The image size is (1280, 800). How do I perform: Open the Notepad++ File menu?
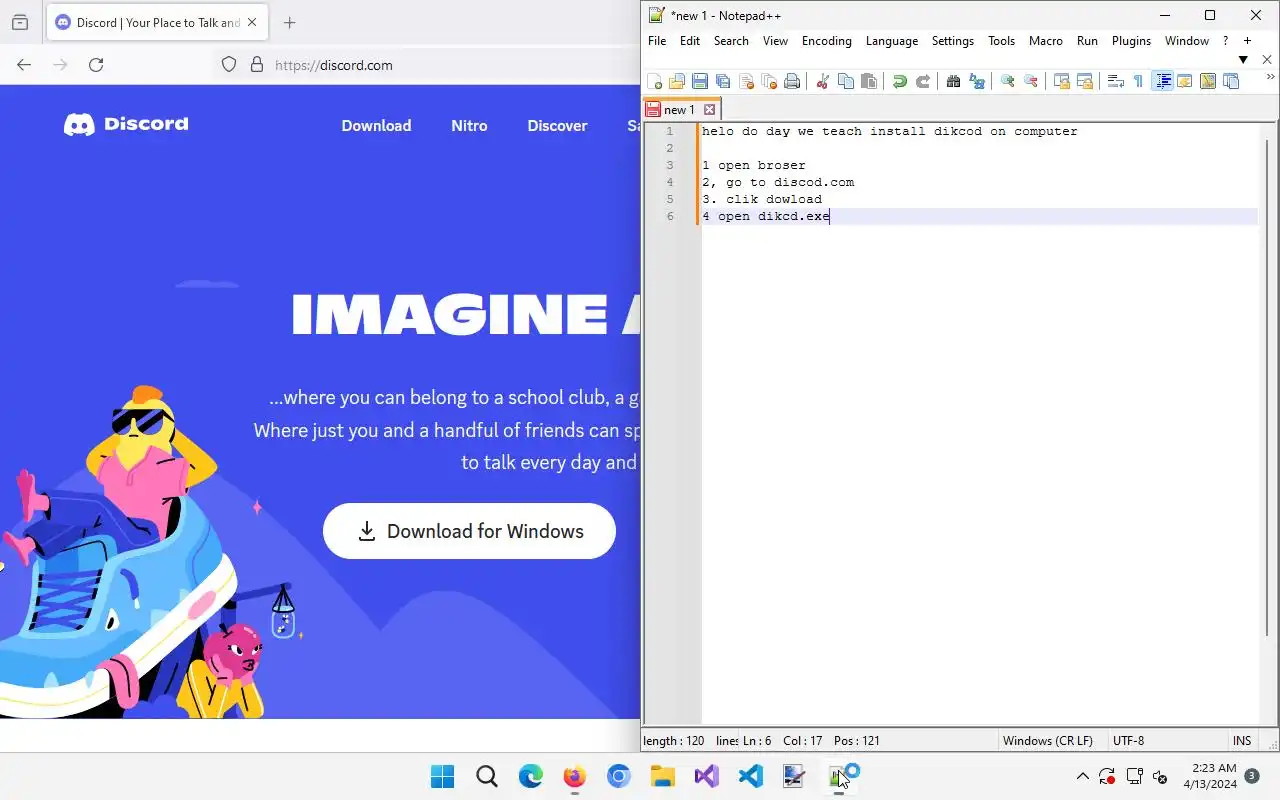656,41
